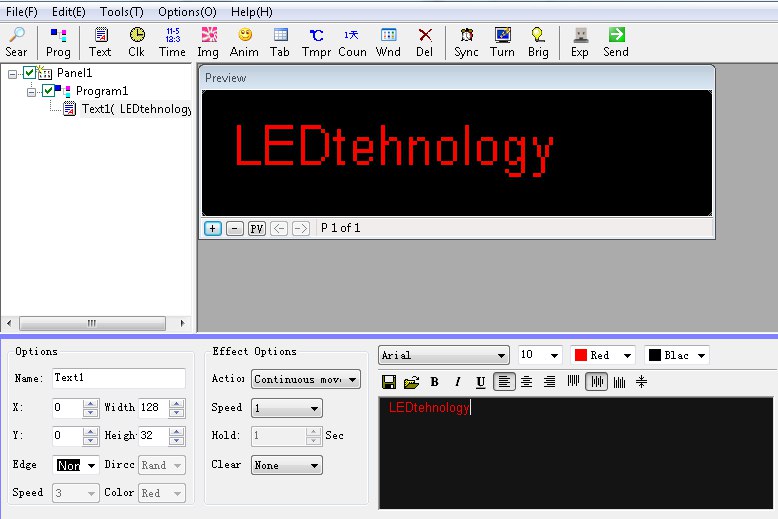Open the Action effect dropdown
This screenshot has width=778, height=519.
[x=306, y=380]
